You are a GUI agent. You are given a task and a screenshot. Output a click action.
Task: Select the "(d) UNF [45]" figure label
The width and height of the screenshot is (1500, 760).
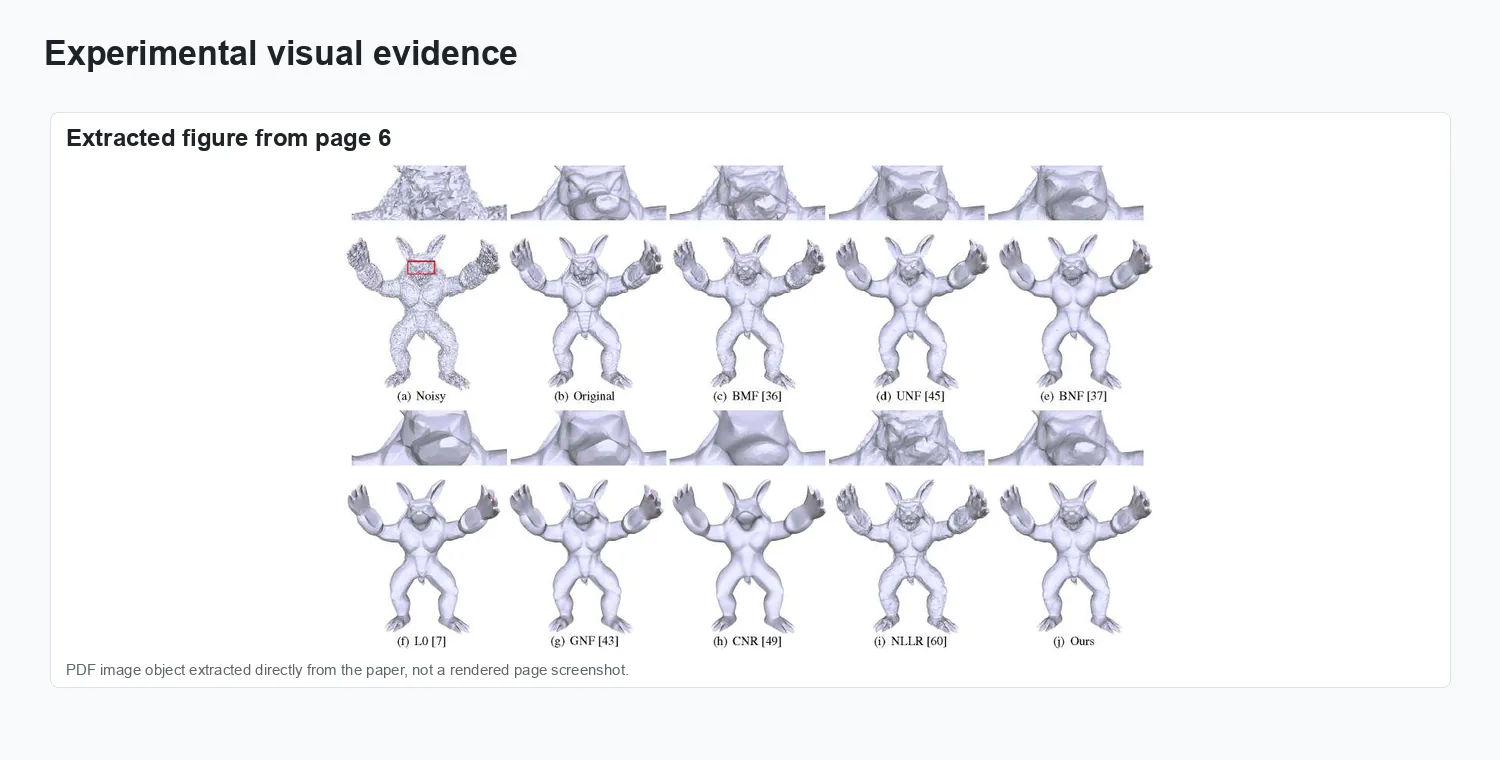coord(910,396)
